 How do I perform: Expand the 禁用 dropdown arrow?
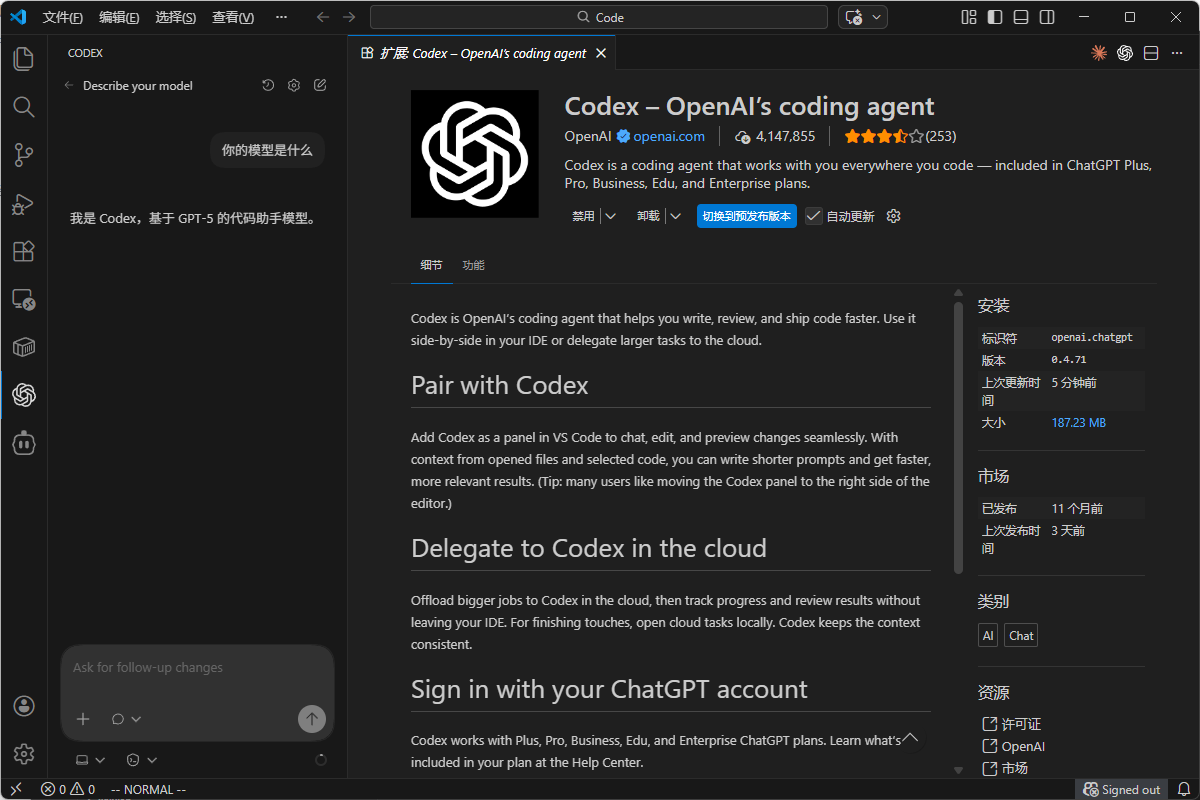pos(611,216)
